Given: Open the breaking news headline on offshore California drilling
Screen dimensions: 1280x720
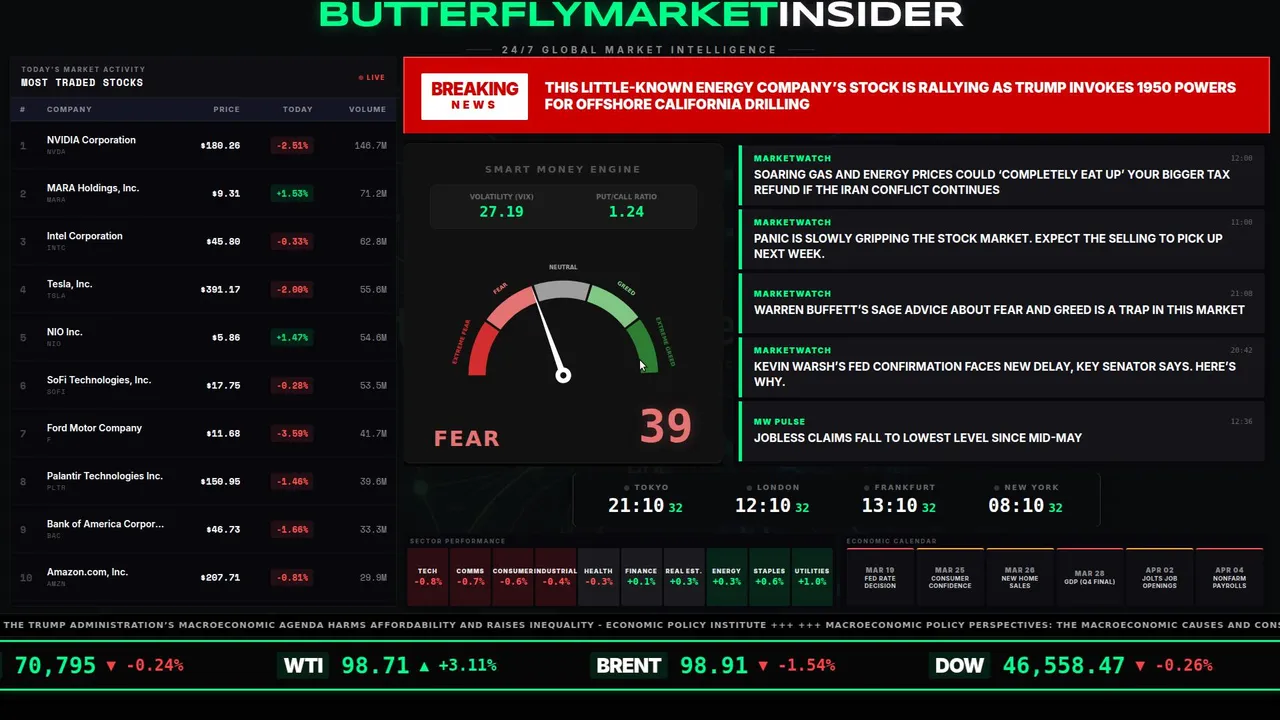Looking at the screenshot, I should point(890,96).
